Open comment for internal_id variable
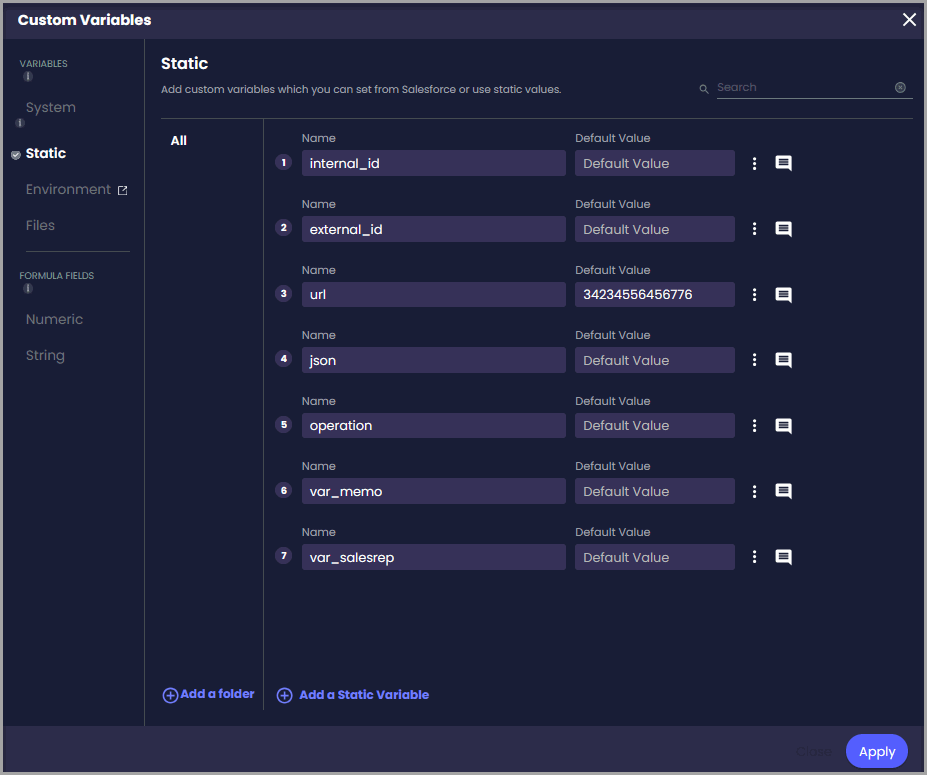The width and height of the screenshot is (927, 775). point(783,163)
